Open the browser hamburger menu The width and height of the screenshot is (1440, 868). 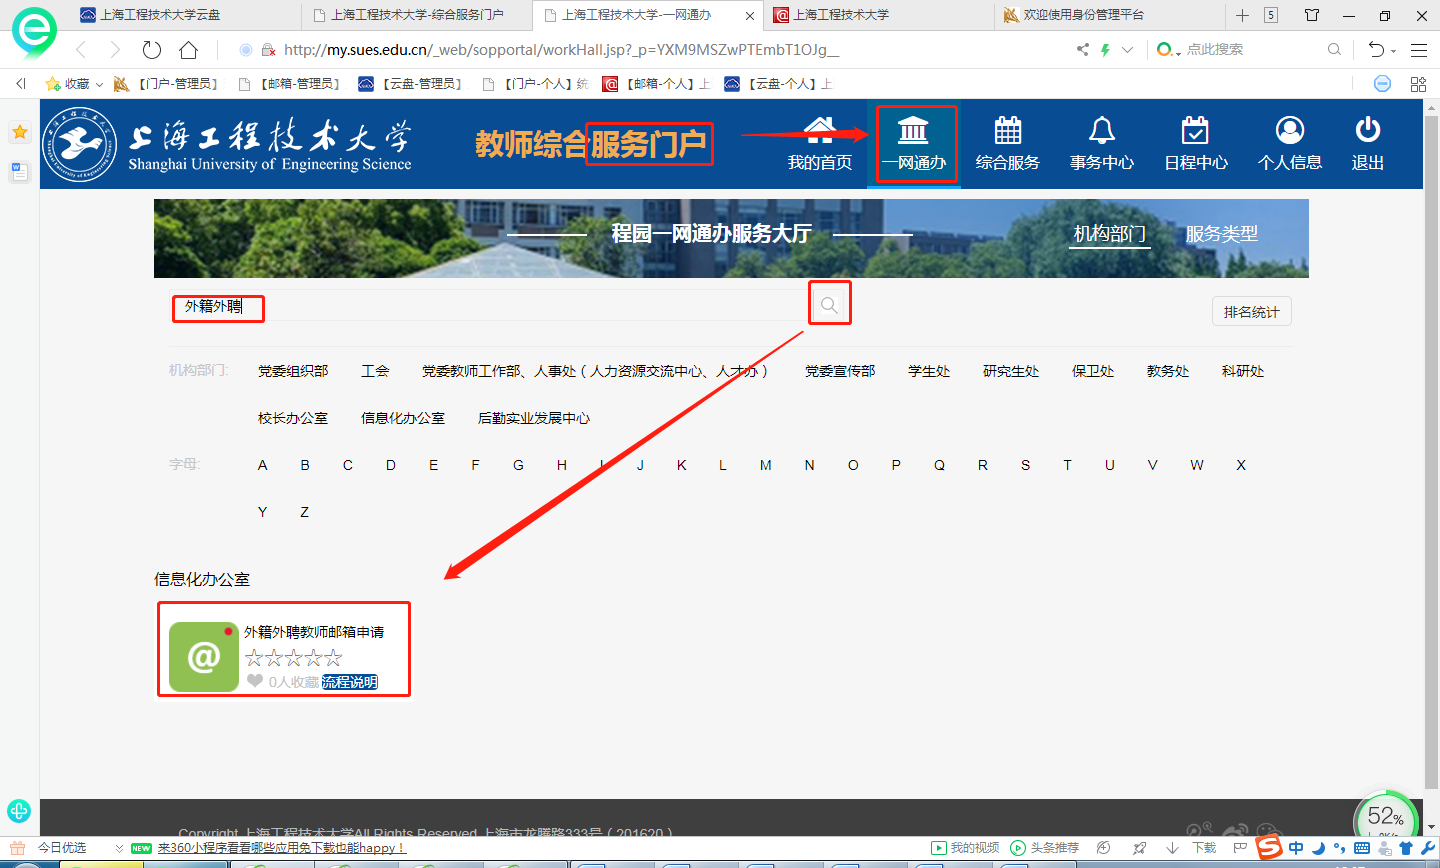click(1419, 50)
